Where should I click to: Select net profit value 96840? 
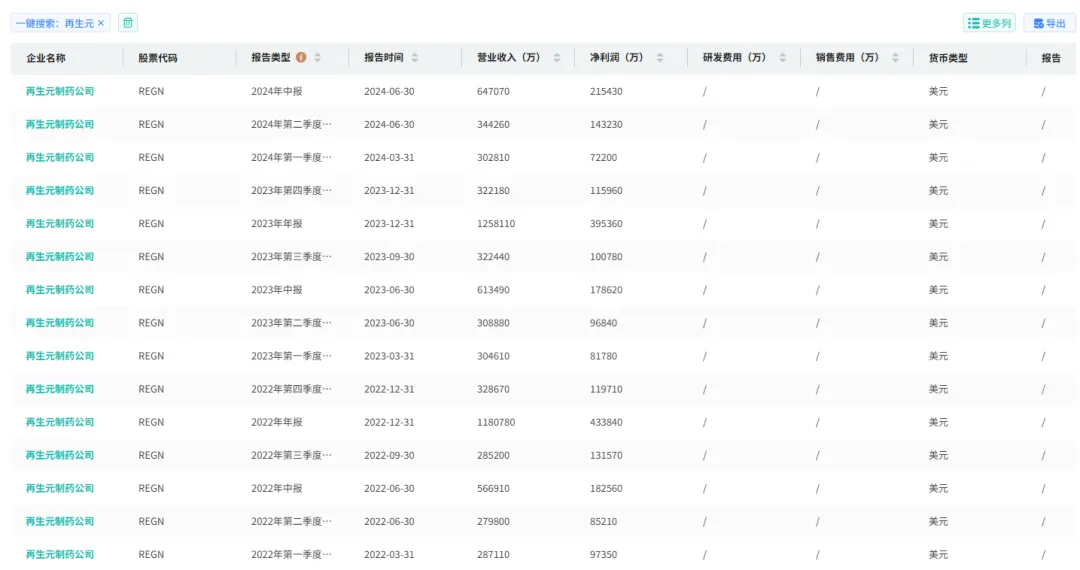pyautogui.click(x=603, y=323)
